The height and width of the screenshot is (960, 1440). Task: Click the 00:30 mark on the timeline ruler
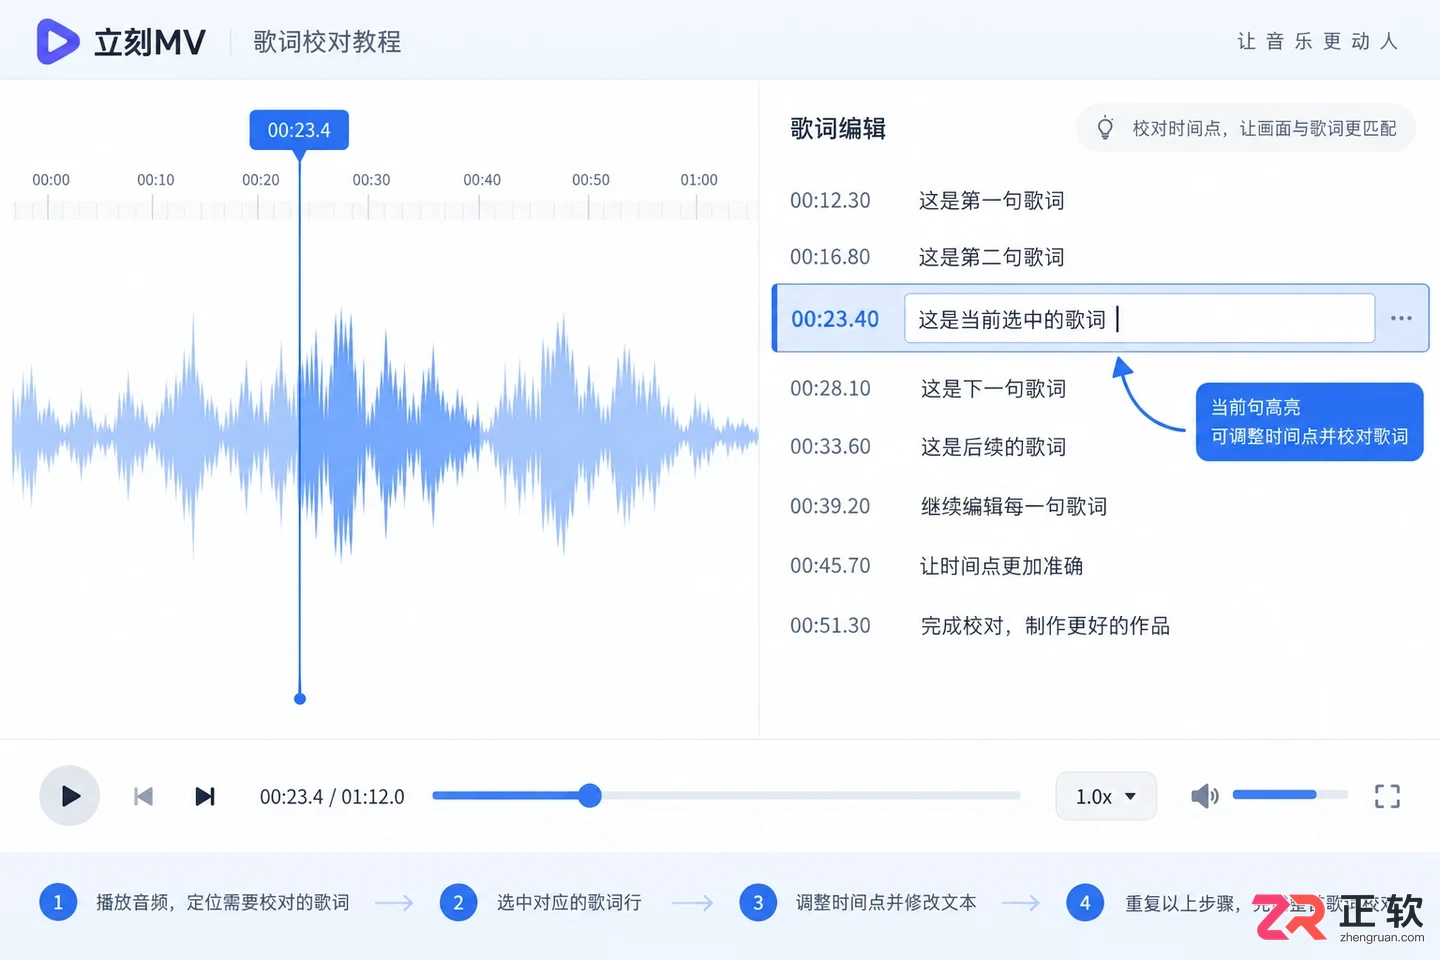tap(371, 180)
